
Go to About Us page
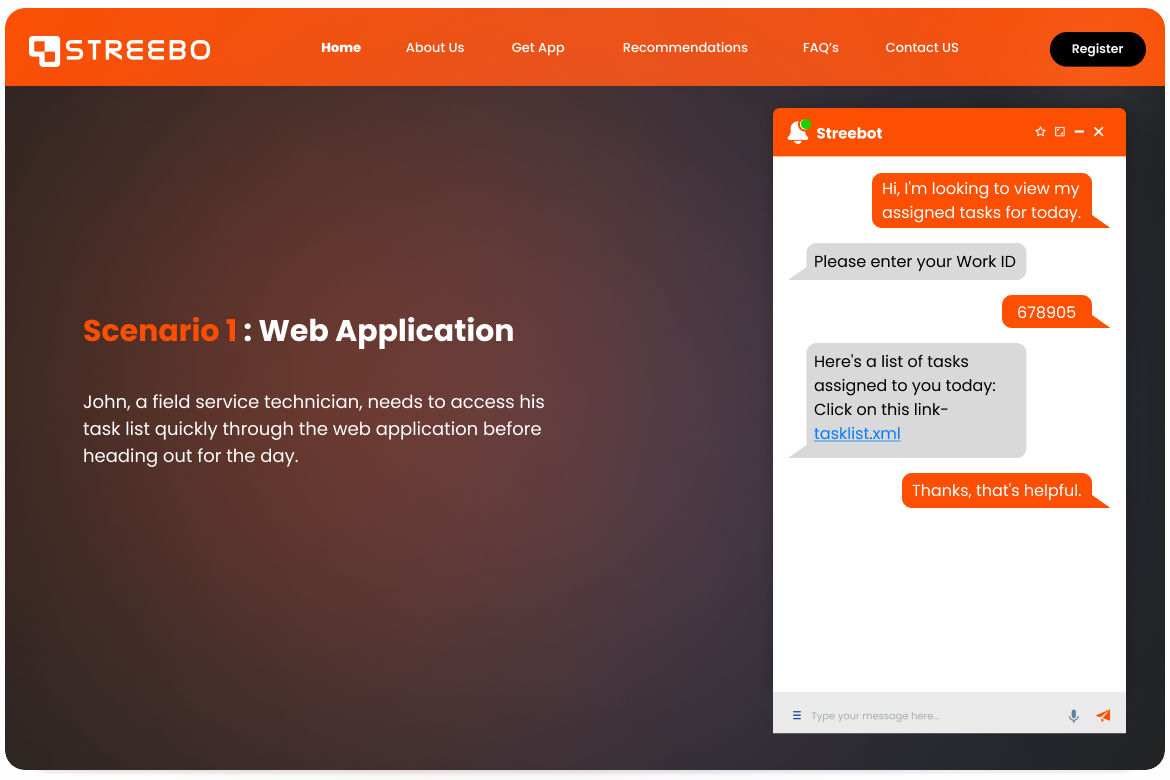pos(435,48)
